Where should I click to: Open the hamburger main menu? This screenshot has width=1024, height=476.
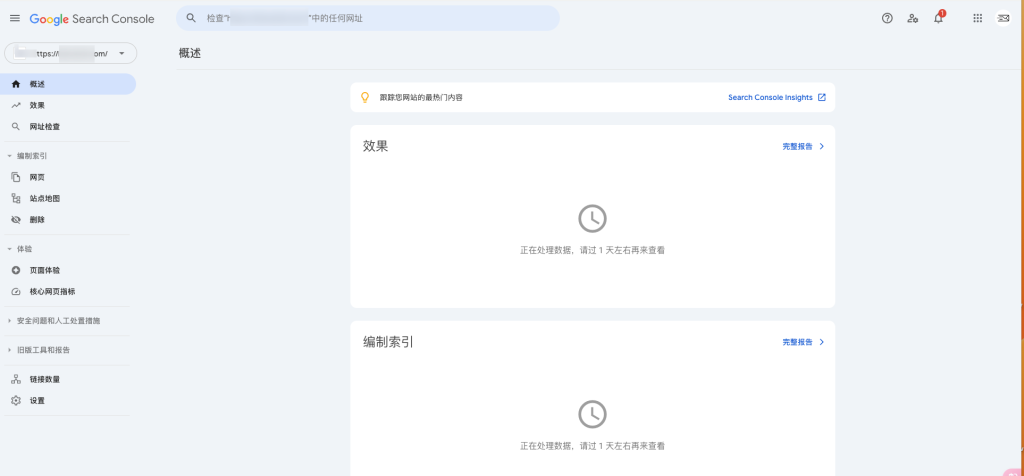(15, 18)
